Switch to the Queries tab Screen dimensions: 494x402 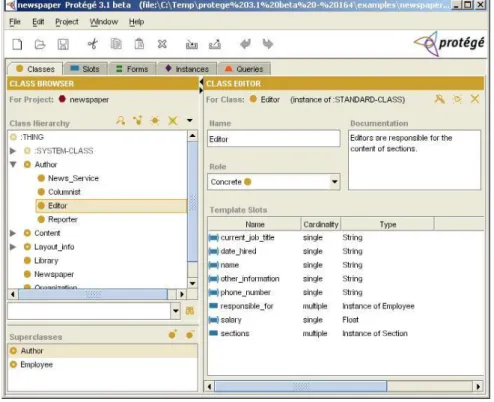point(244,69)
